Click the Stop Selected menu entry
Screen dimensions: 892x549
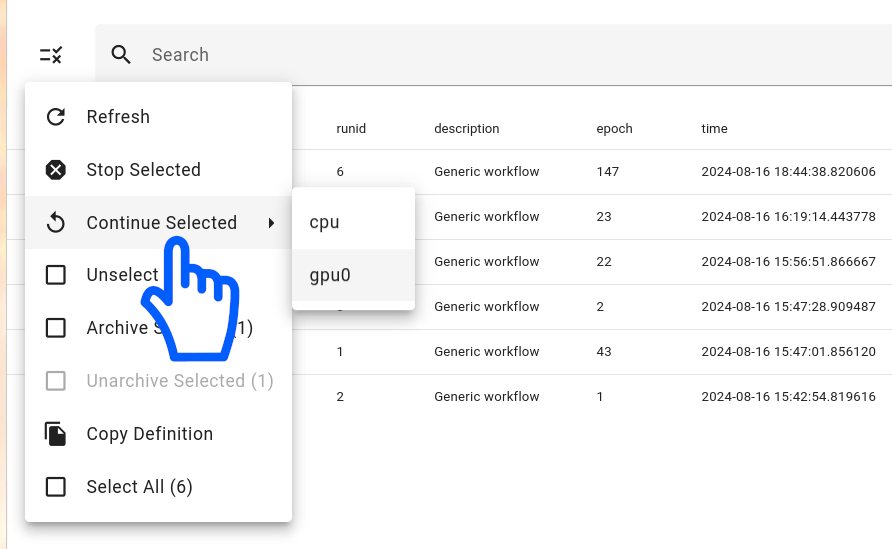pos(143,170)
